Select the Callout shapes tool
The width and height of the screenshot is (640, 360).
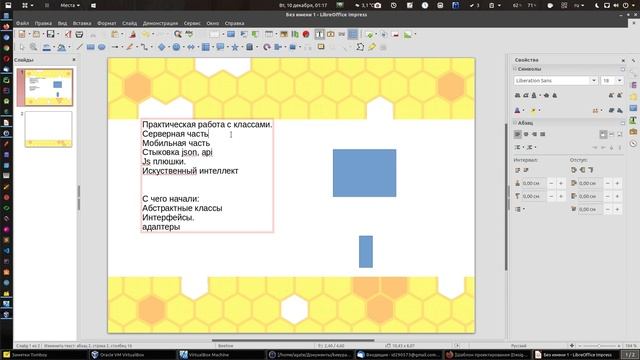pyautogui.click(x=220, y=47)
